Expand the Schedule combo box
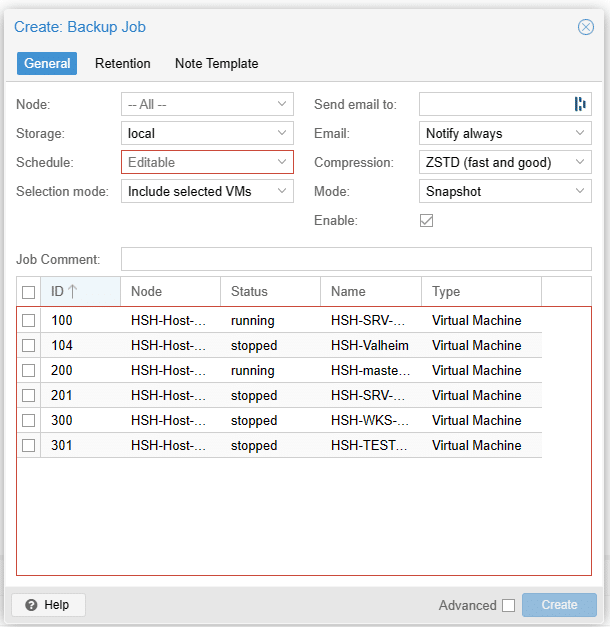The width and height of the screenshot is (610, 627). 282,162
